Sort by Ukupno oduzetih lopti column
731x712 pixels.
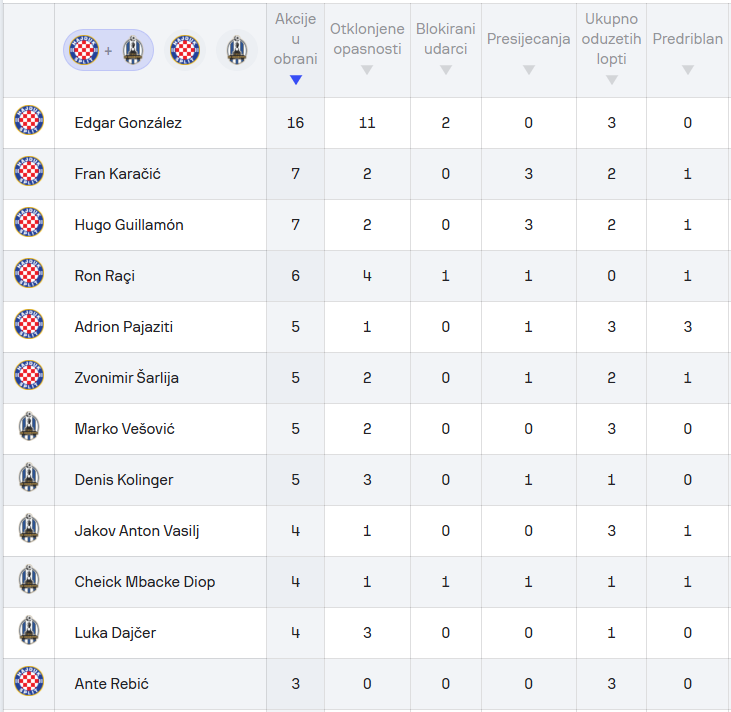(612, 49)
